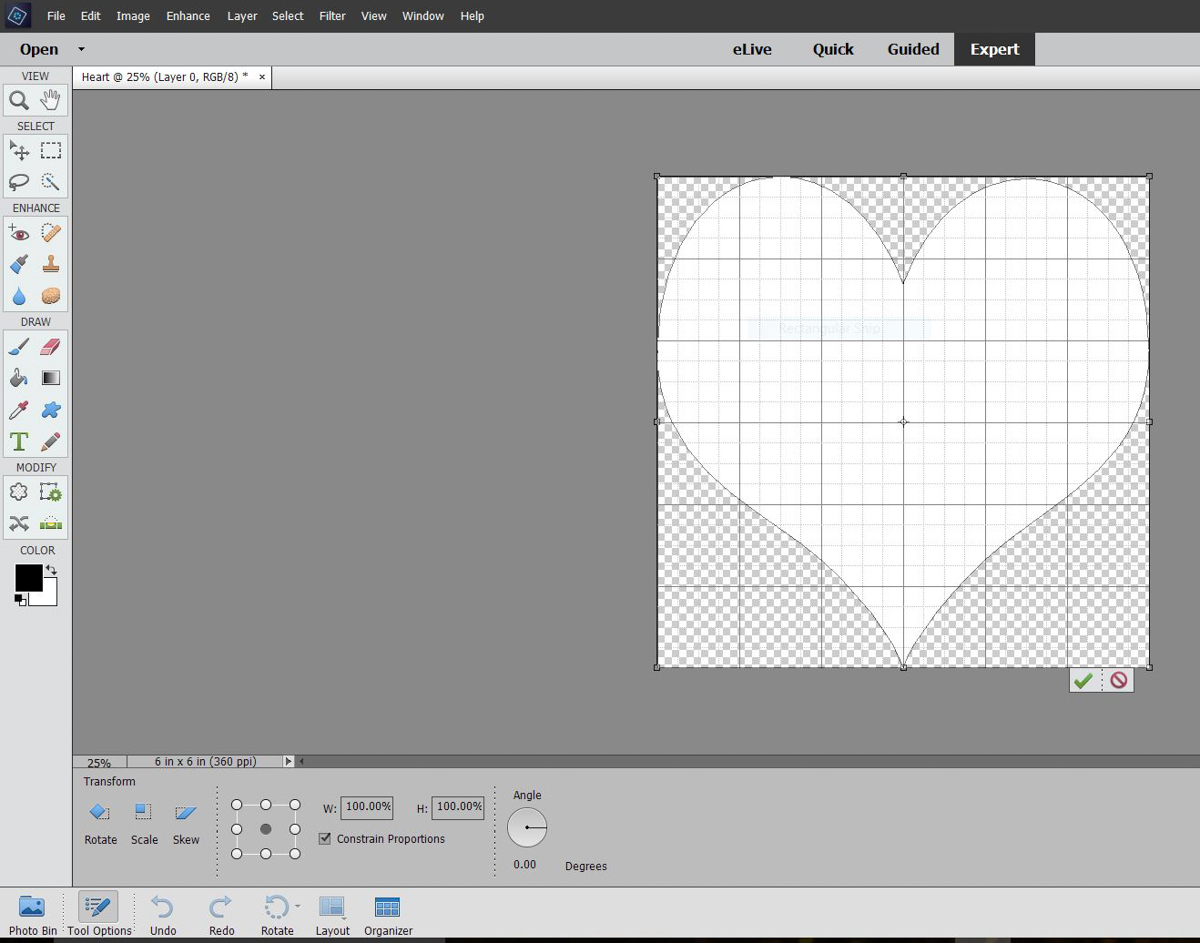Cancel the transform with red icon
The image size is (1200, 943).
pos(1118,680)
